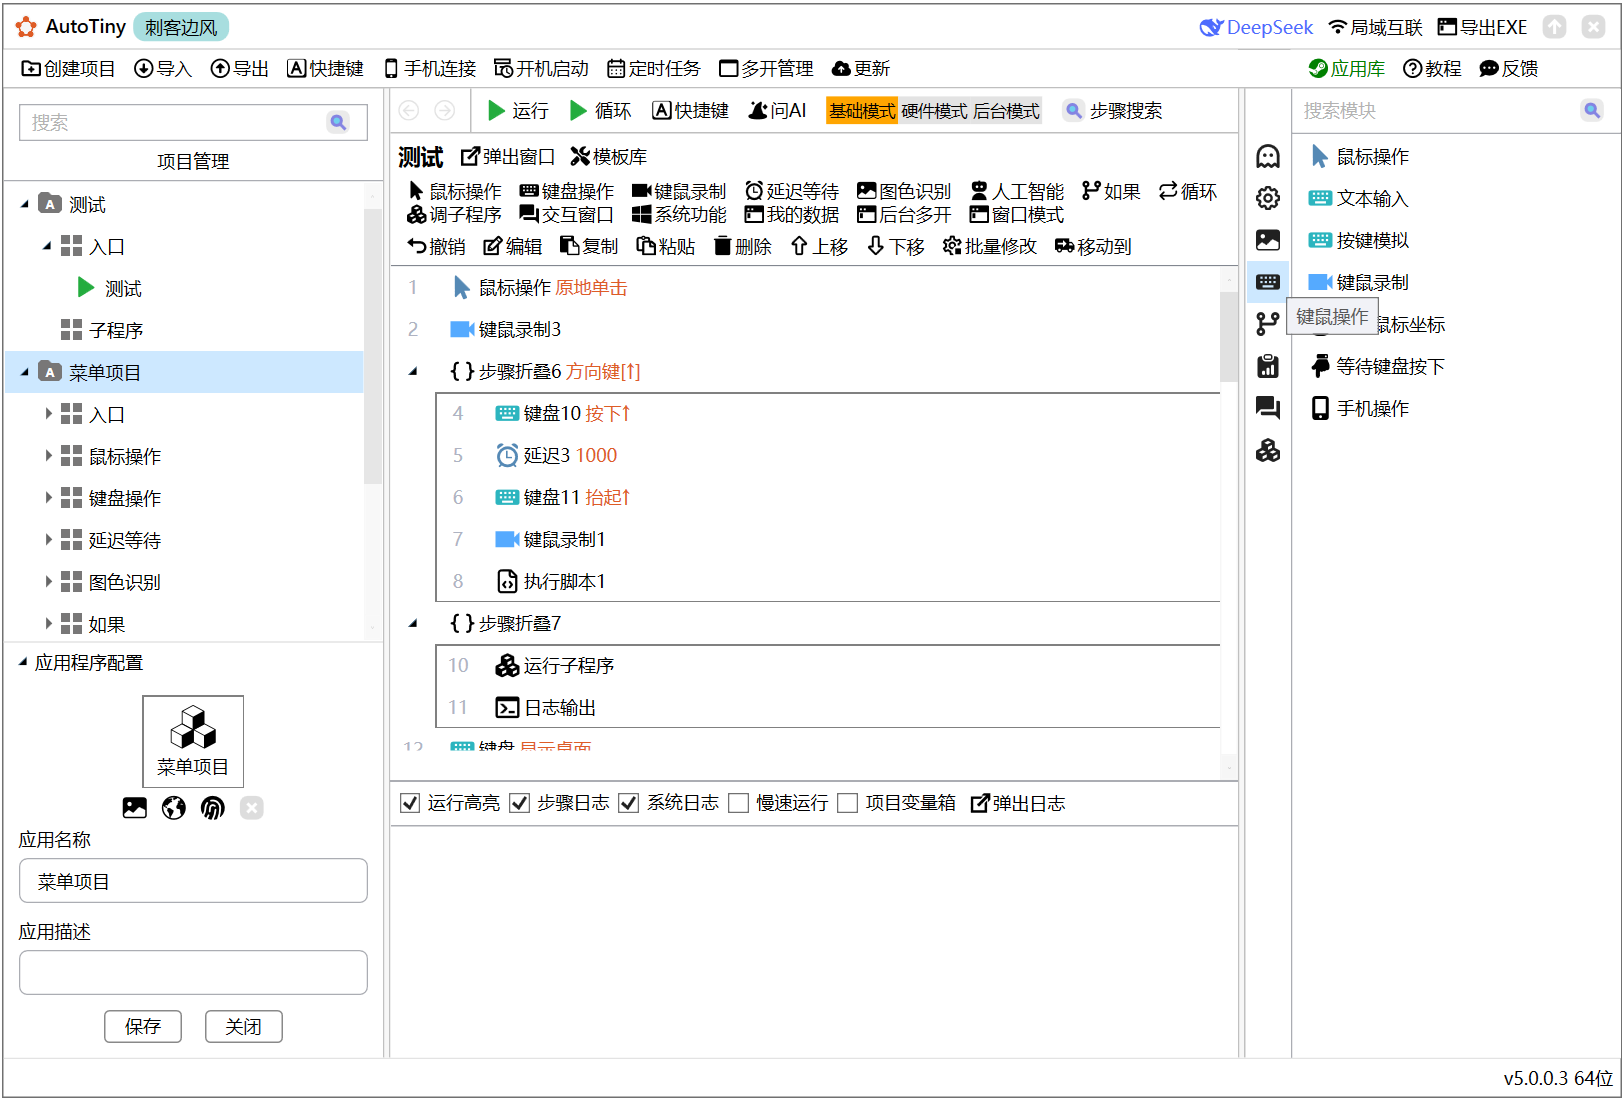1624x1100 pixels.
Task: Select the chat bubble icon in sidebar
Action: [1268, 408]
